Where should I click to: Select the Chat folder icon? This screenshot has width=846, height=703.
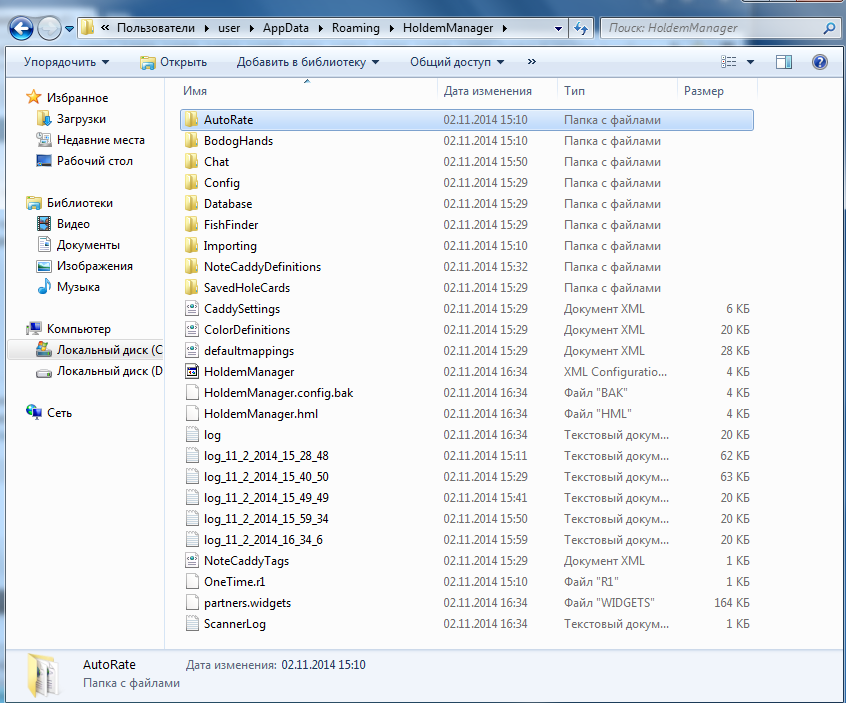click(x=192, y=162)
